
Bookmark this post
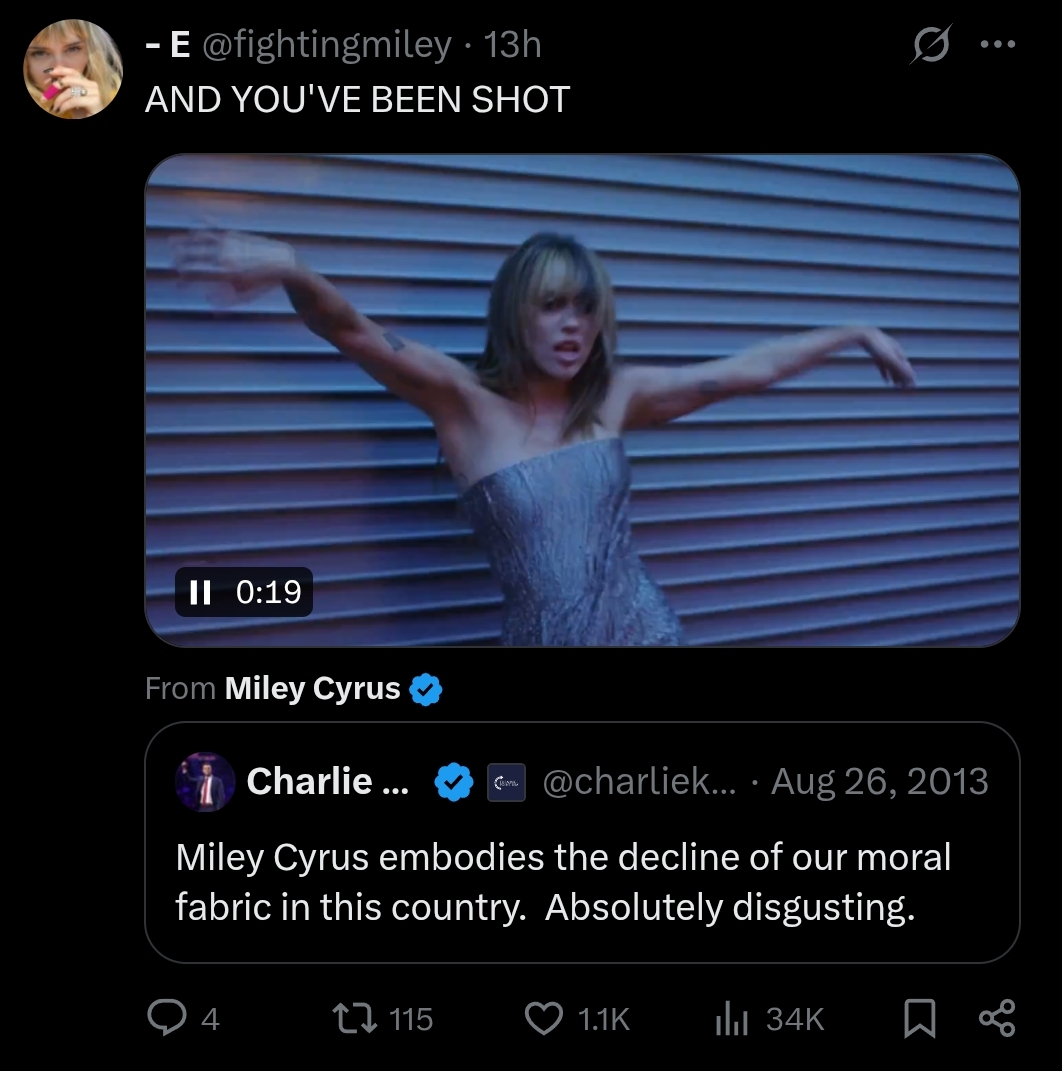(919, 1018)
